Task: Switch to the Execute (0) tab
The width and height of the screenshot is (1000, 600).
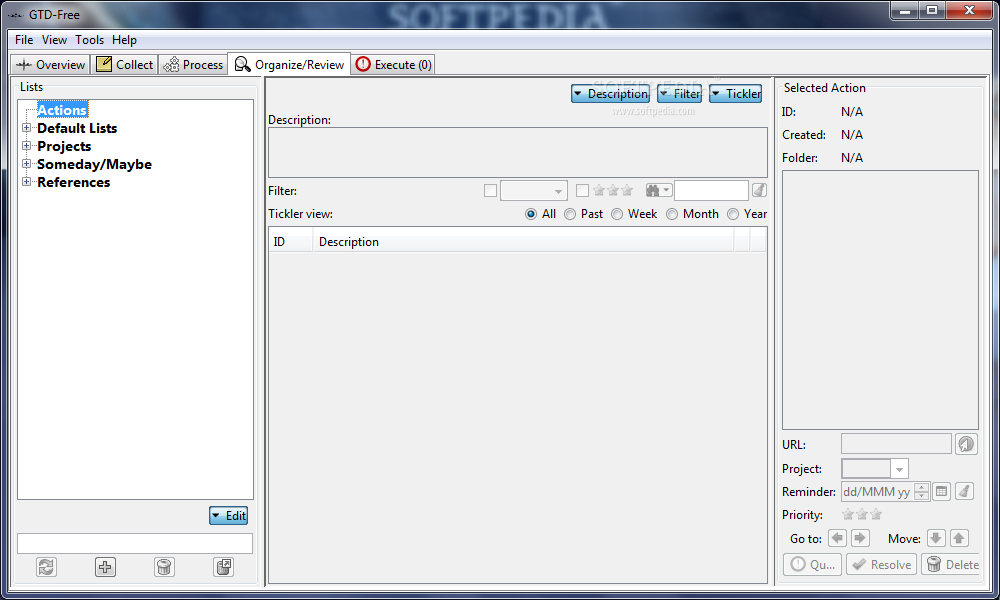Action: (x=393, y=64)
